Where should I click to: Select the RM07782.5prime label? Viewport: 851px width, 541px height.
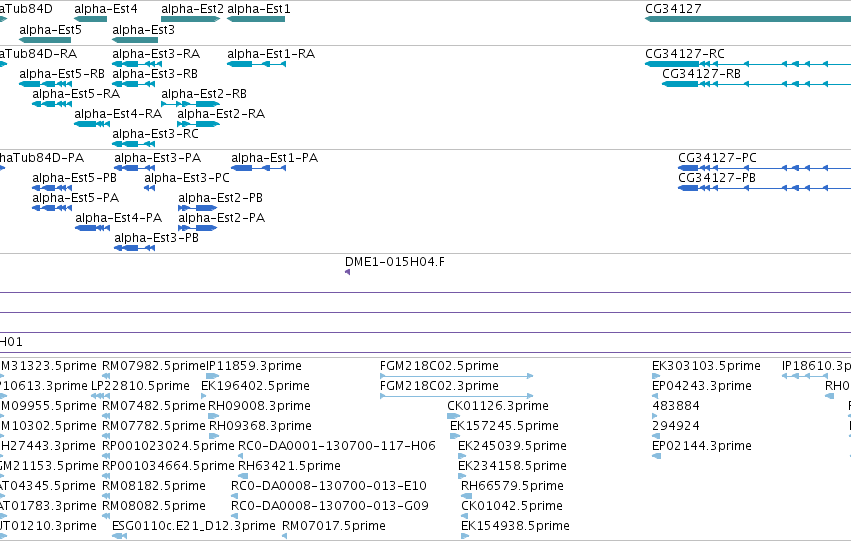point(154,426)
